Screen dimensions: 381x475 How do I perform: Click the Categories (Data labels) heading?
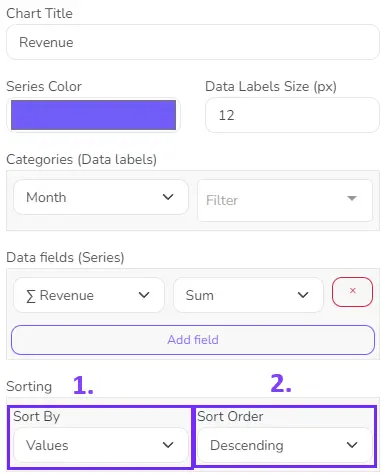tap(82, 159)
